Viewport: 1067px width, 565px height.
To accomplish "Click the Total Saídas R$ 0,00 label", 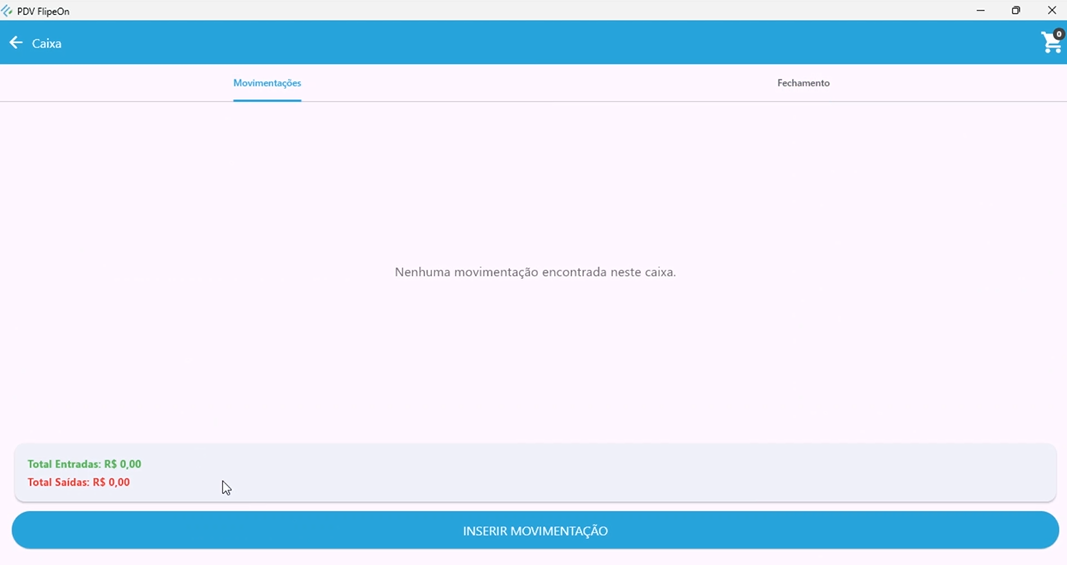I will [78, 482].
